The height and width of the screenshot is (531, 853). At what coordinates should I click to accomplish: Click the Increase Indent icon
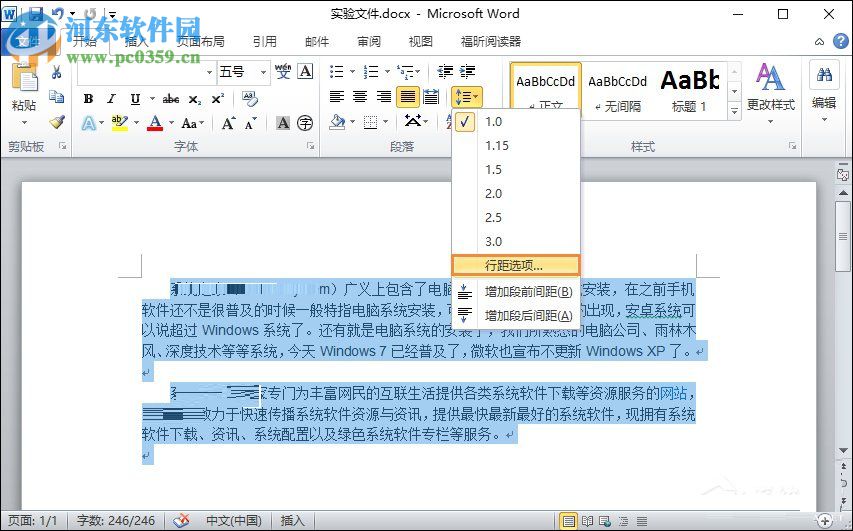[468, 71]
